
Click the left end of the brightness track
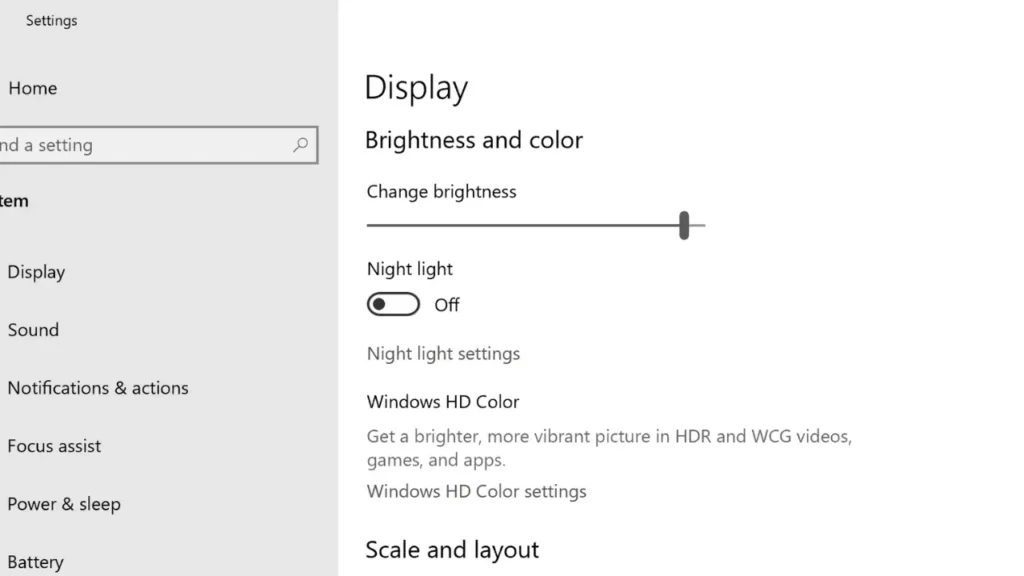(x=372, y=225)
